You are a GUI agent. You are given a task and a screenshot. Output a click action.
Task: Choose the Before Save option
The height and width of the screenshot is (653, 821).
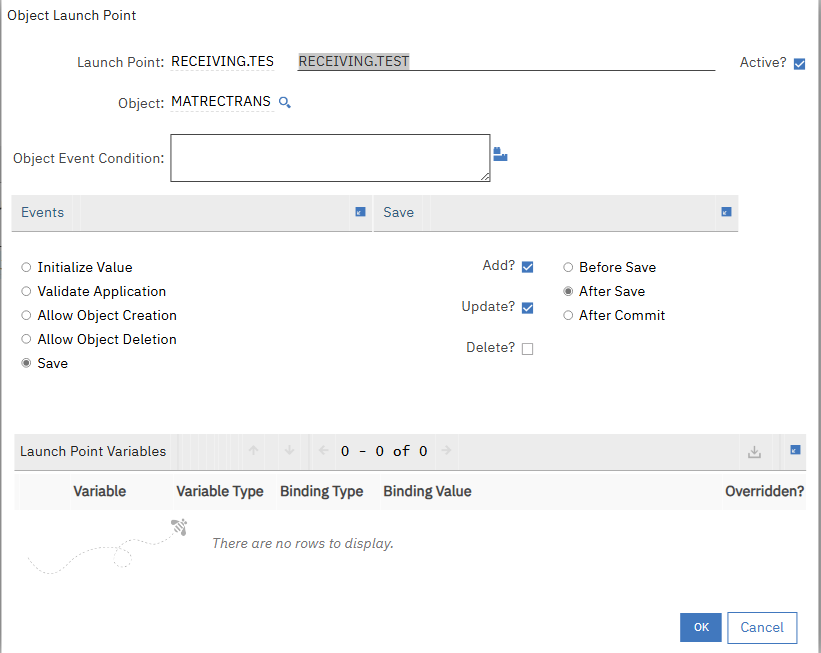568,268
